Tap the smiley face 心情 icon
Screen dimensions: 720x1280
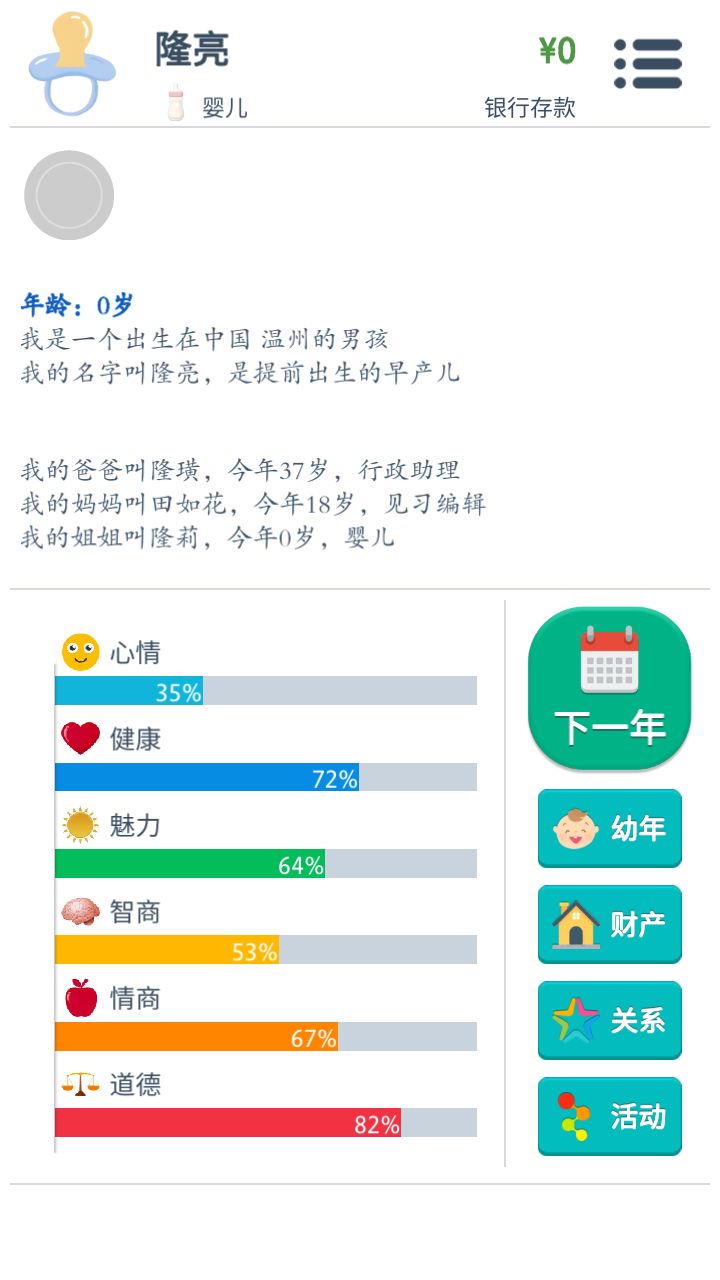click(x=81, y=652)
